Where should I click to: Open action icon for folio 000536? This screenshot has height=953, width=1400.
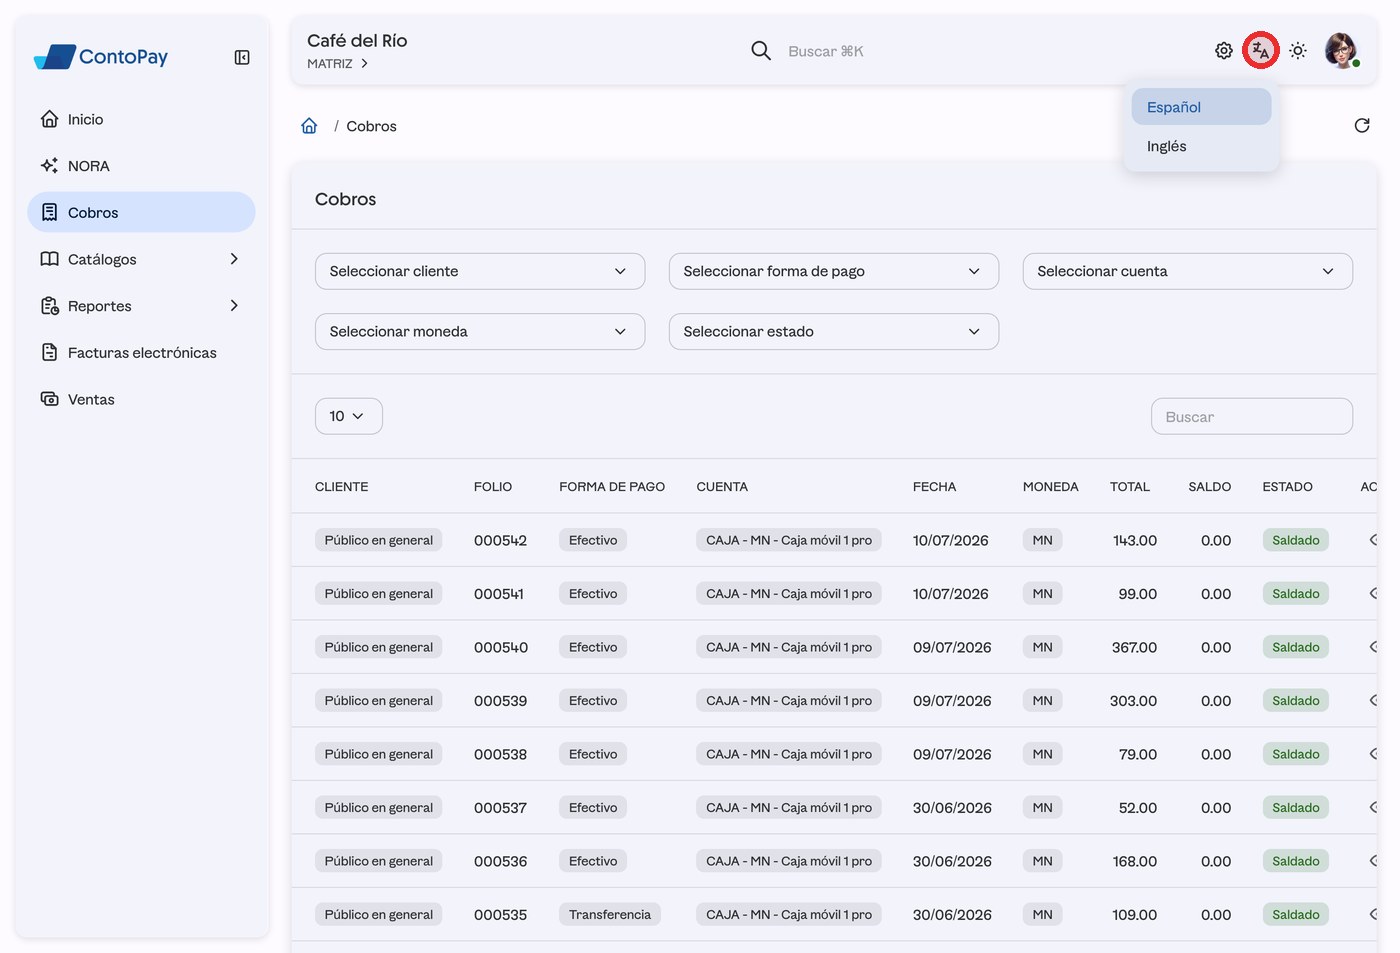1373,861
